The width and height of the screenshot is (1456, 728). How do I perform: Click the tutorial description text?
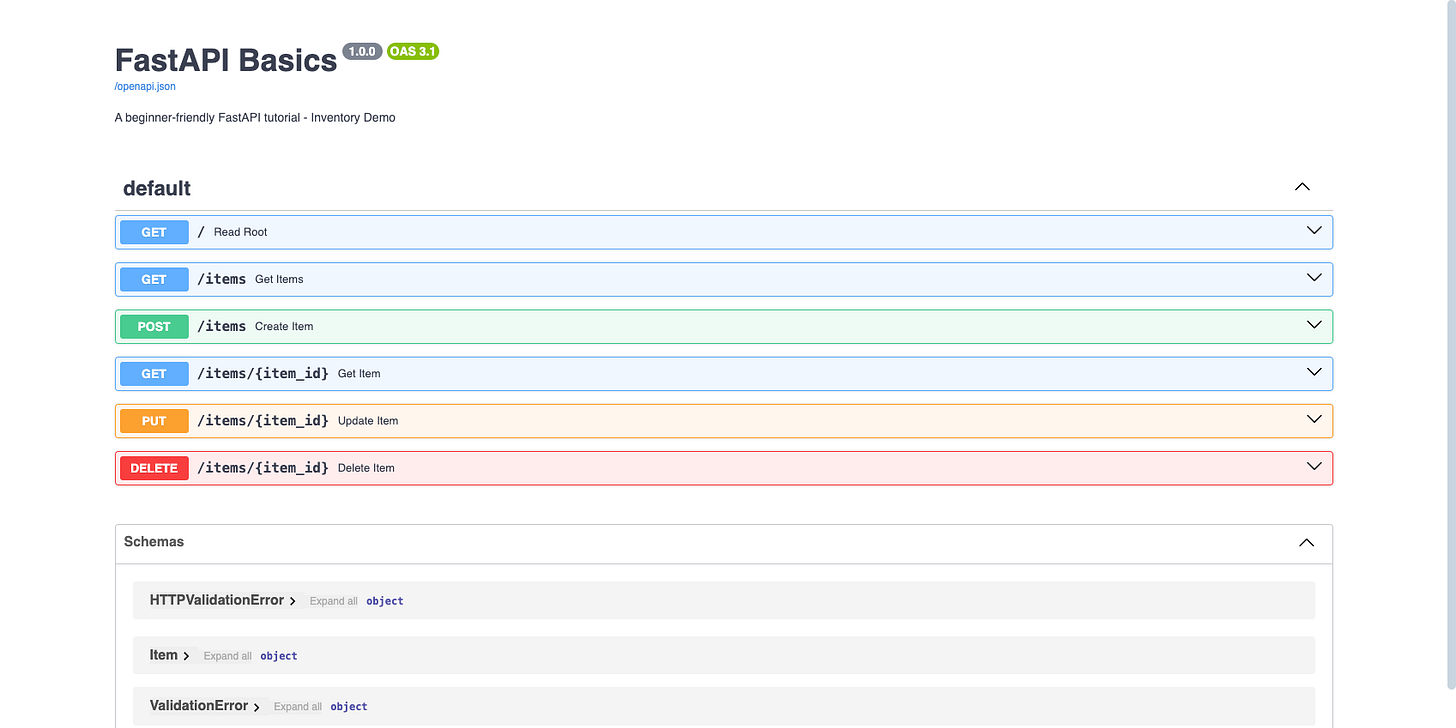point(255,117)
